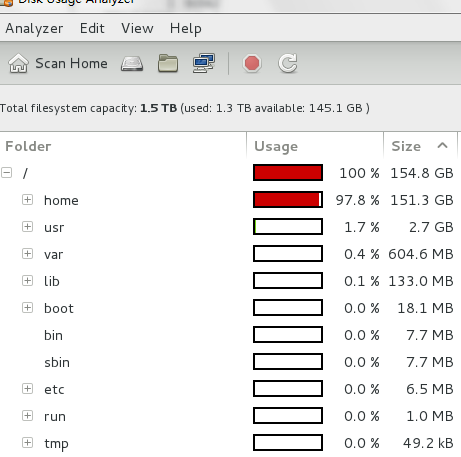Scan a folder using the folder icon
The width and height of the screenshot is (461, 457).
[168, 63]
